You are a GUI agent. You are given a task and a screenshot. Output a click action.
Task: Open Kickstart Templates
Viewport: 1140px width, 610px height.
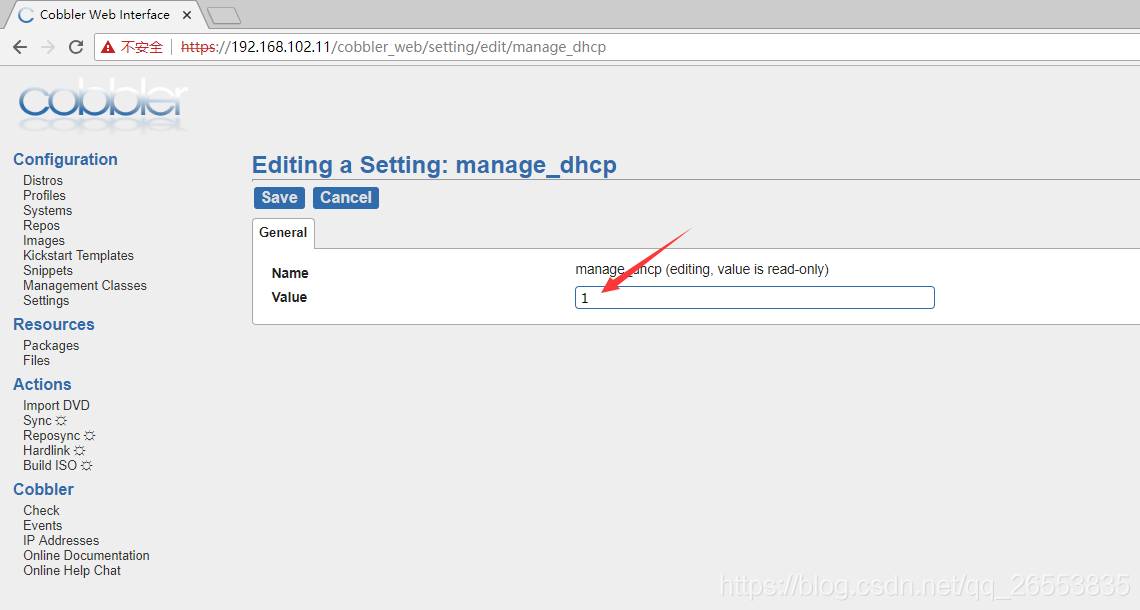(79, 256)
